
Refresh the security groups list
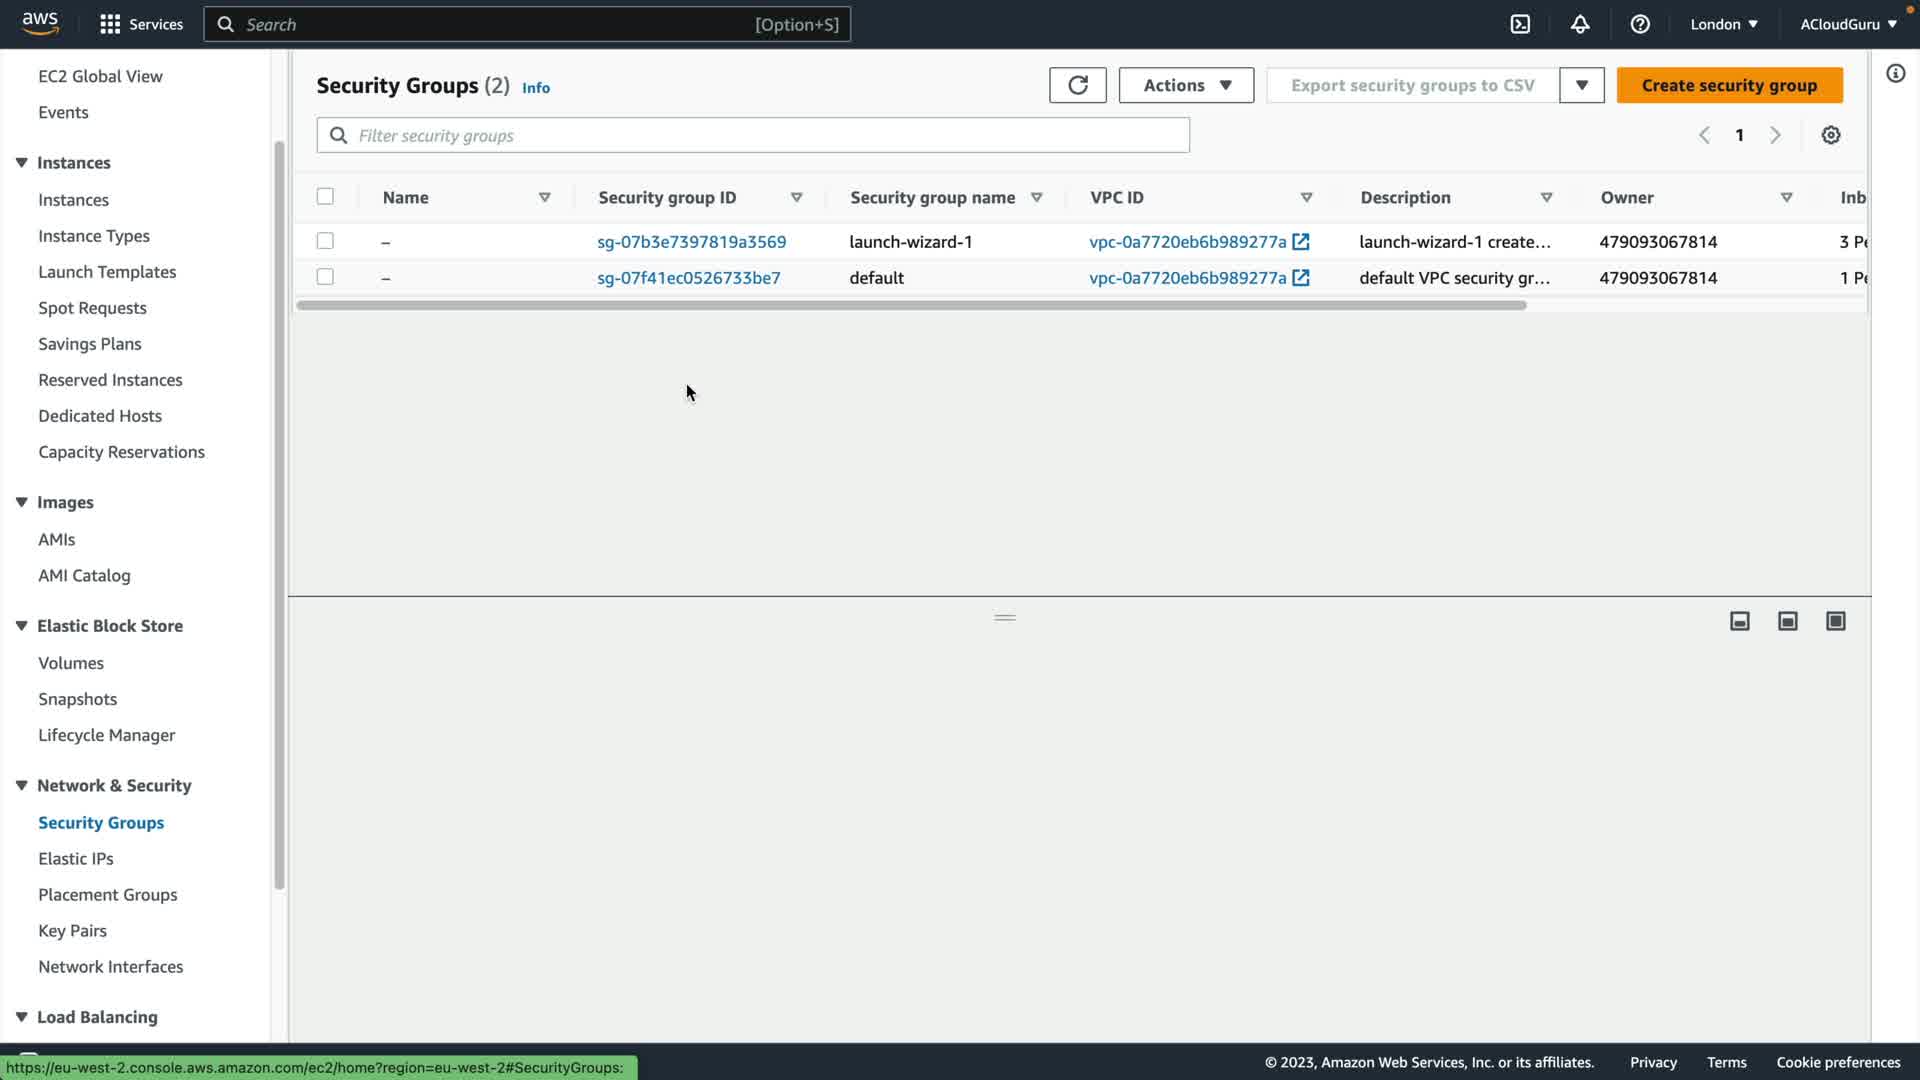(x=1077, y=85)
